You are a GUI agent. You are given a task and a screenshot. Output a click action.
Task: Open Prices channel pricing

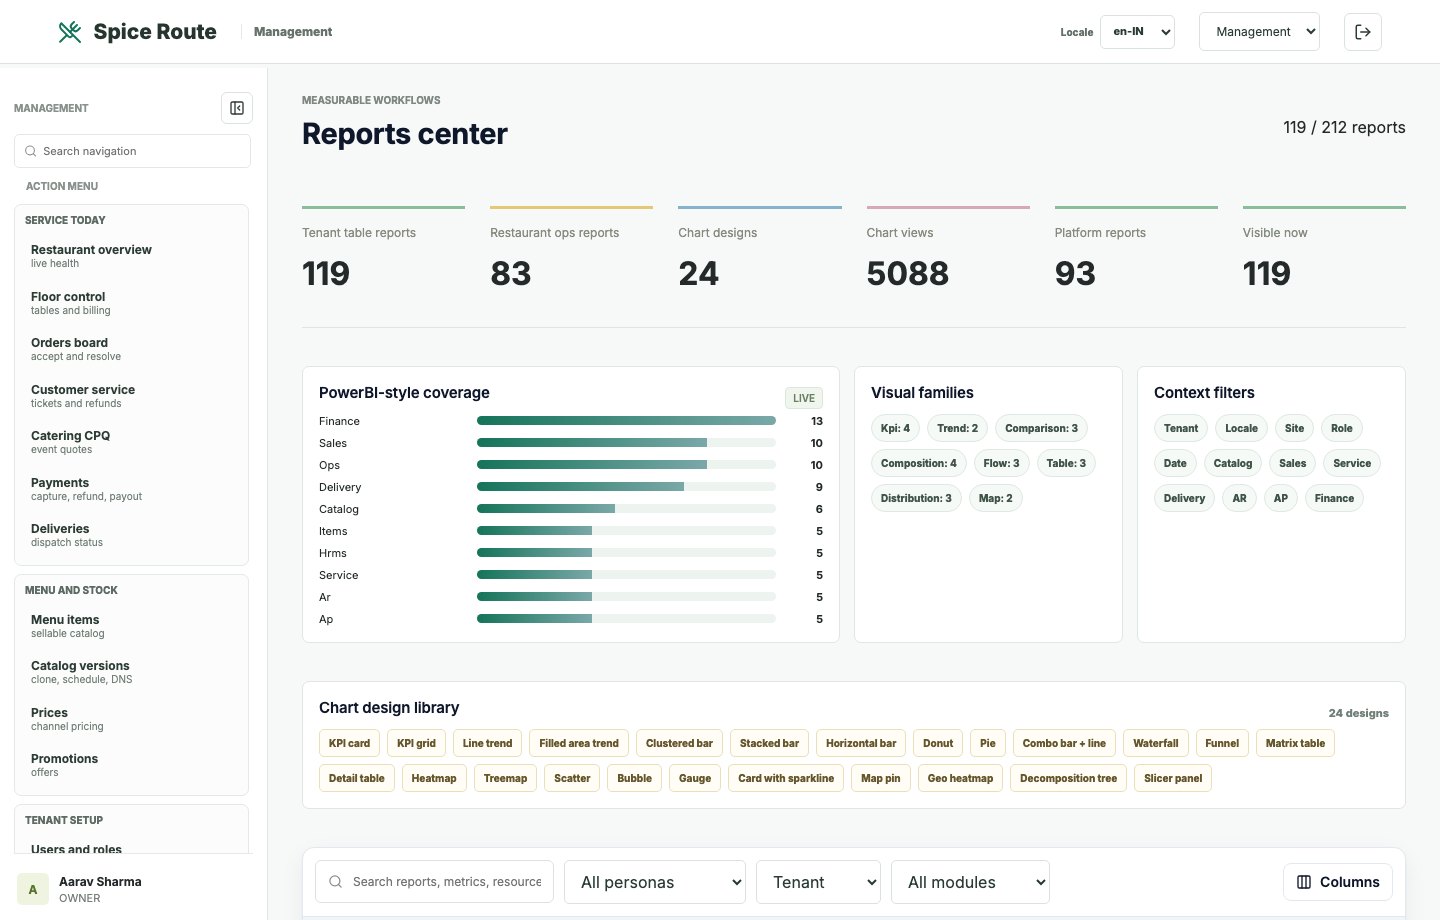coord(131,719)
